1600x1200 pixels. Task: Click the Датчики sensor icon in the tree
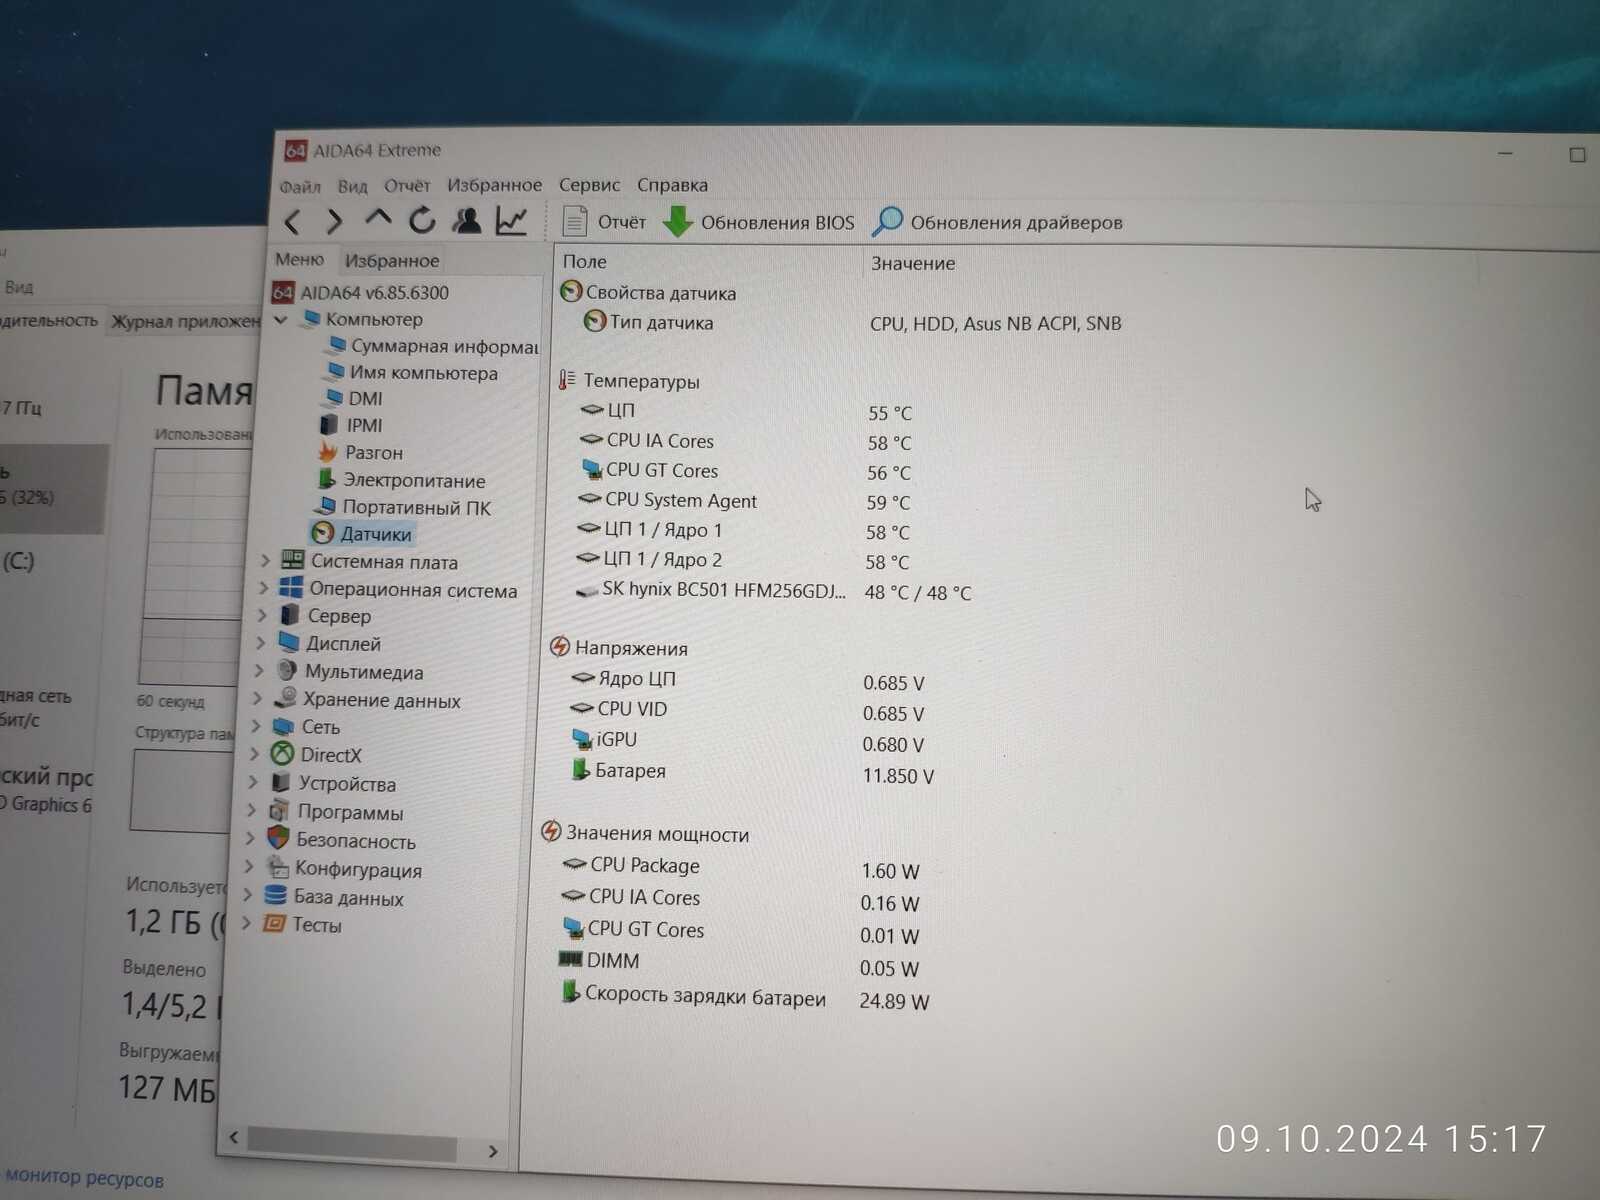(x=323, y=533)
